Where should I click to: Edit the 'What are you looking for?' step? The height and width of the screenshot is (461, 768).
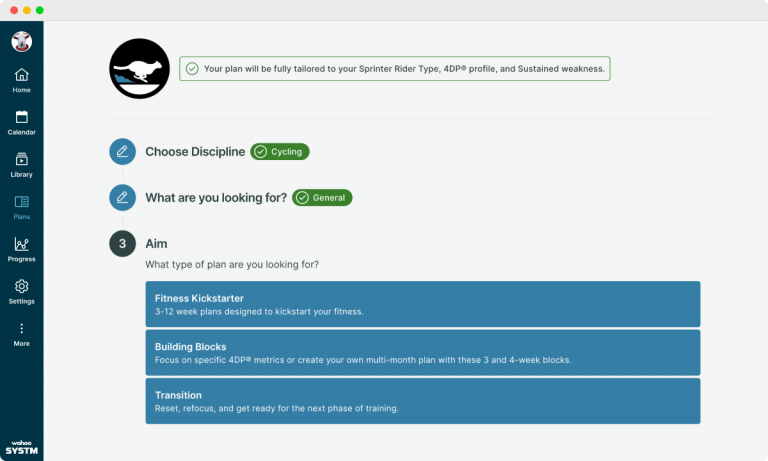pos(122,197)
